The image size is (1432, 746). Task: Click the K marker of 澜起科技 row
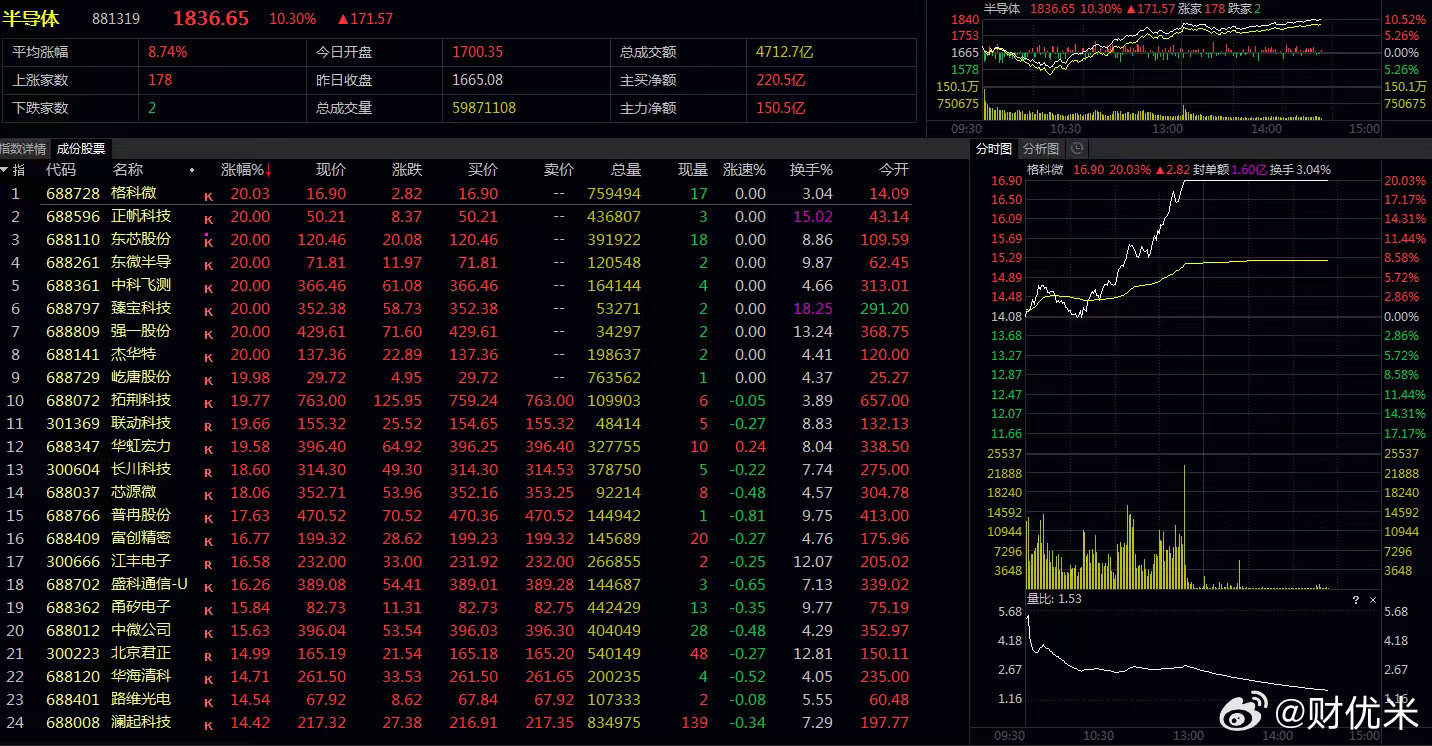[209, 724]
